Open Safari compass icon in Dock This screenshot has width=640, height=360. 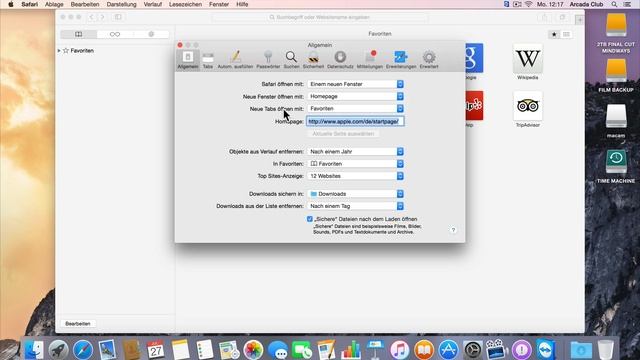83,350
